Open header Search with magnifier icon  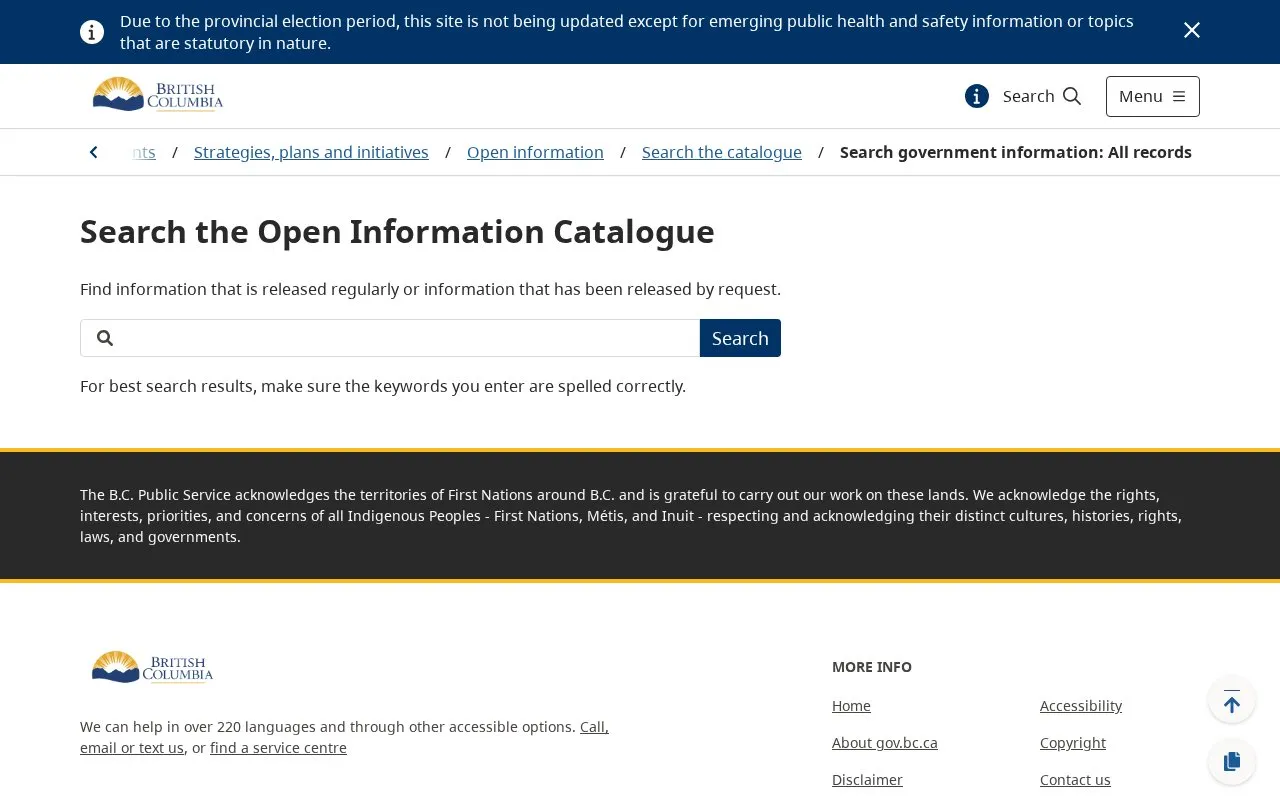click(1042, 96)
